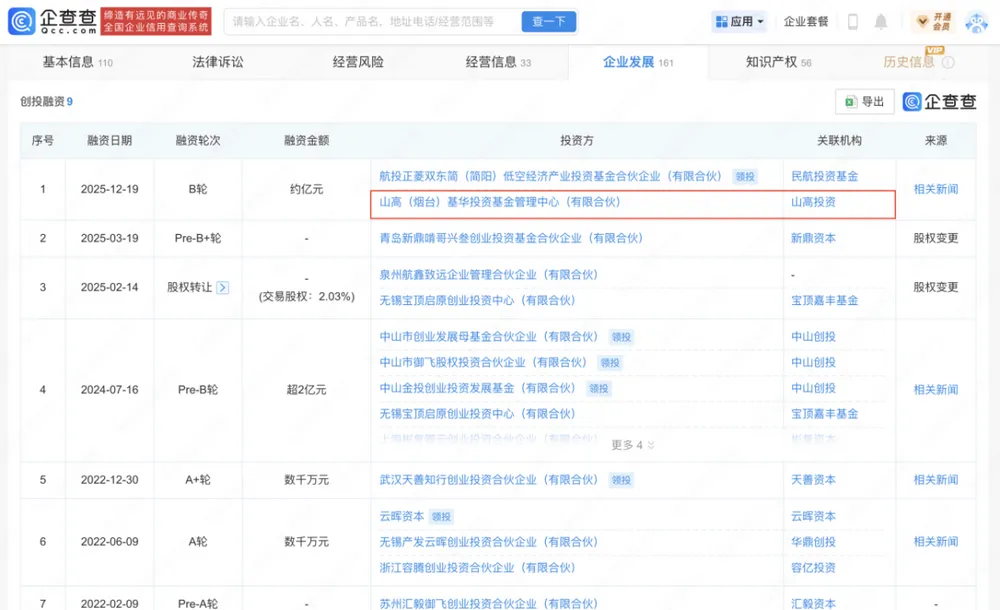Image resolution: width=1000 pixels, height=610 pixels.
Task: Open 汇毅资本 institution link
Action: point(813,603)
